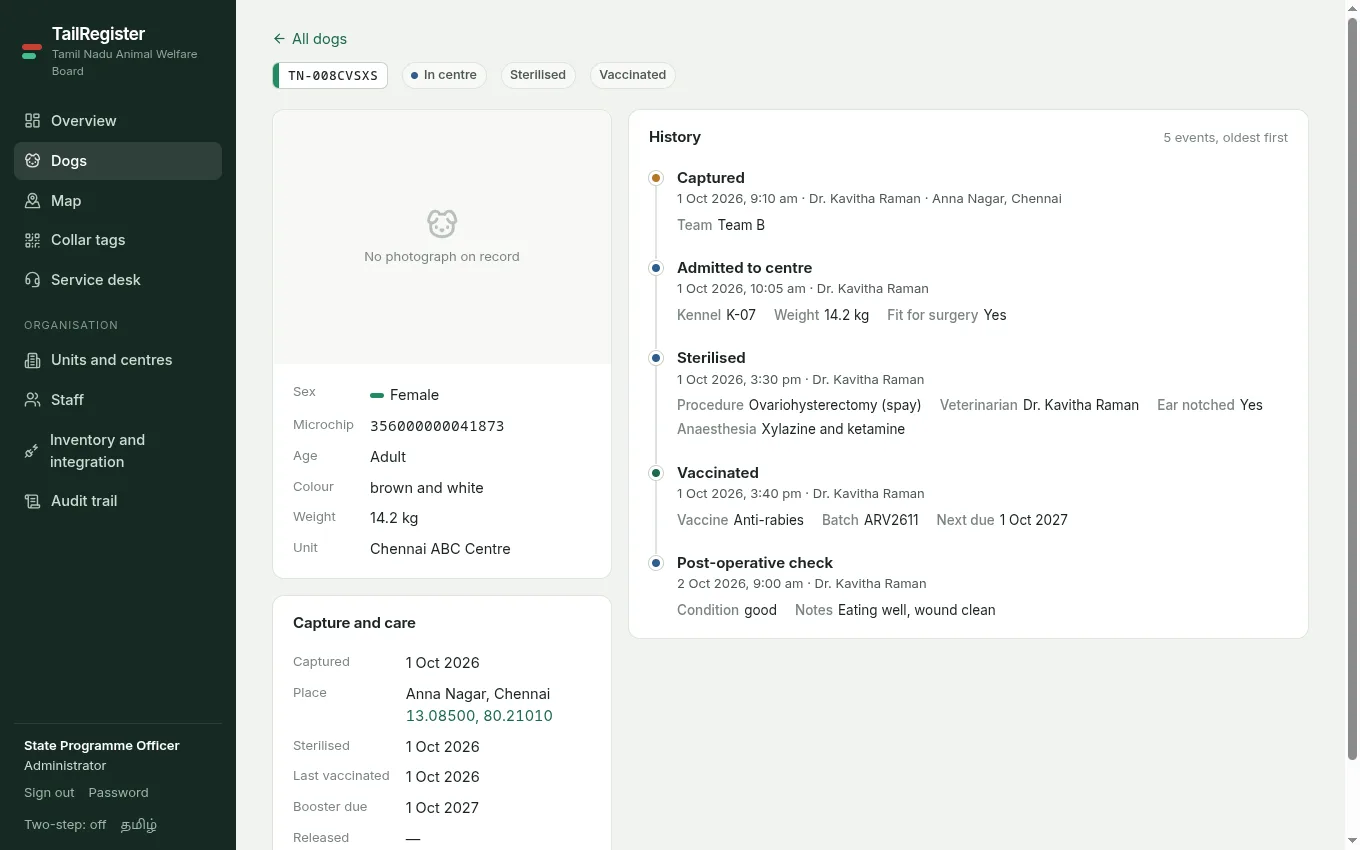The width and height of the screenshot is (1360, 850).
Task: Click the Audit trail scroll icon
Action: (x=32, y=501)
